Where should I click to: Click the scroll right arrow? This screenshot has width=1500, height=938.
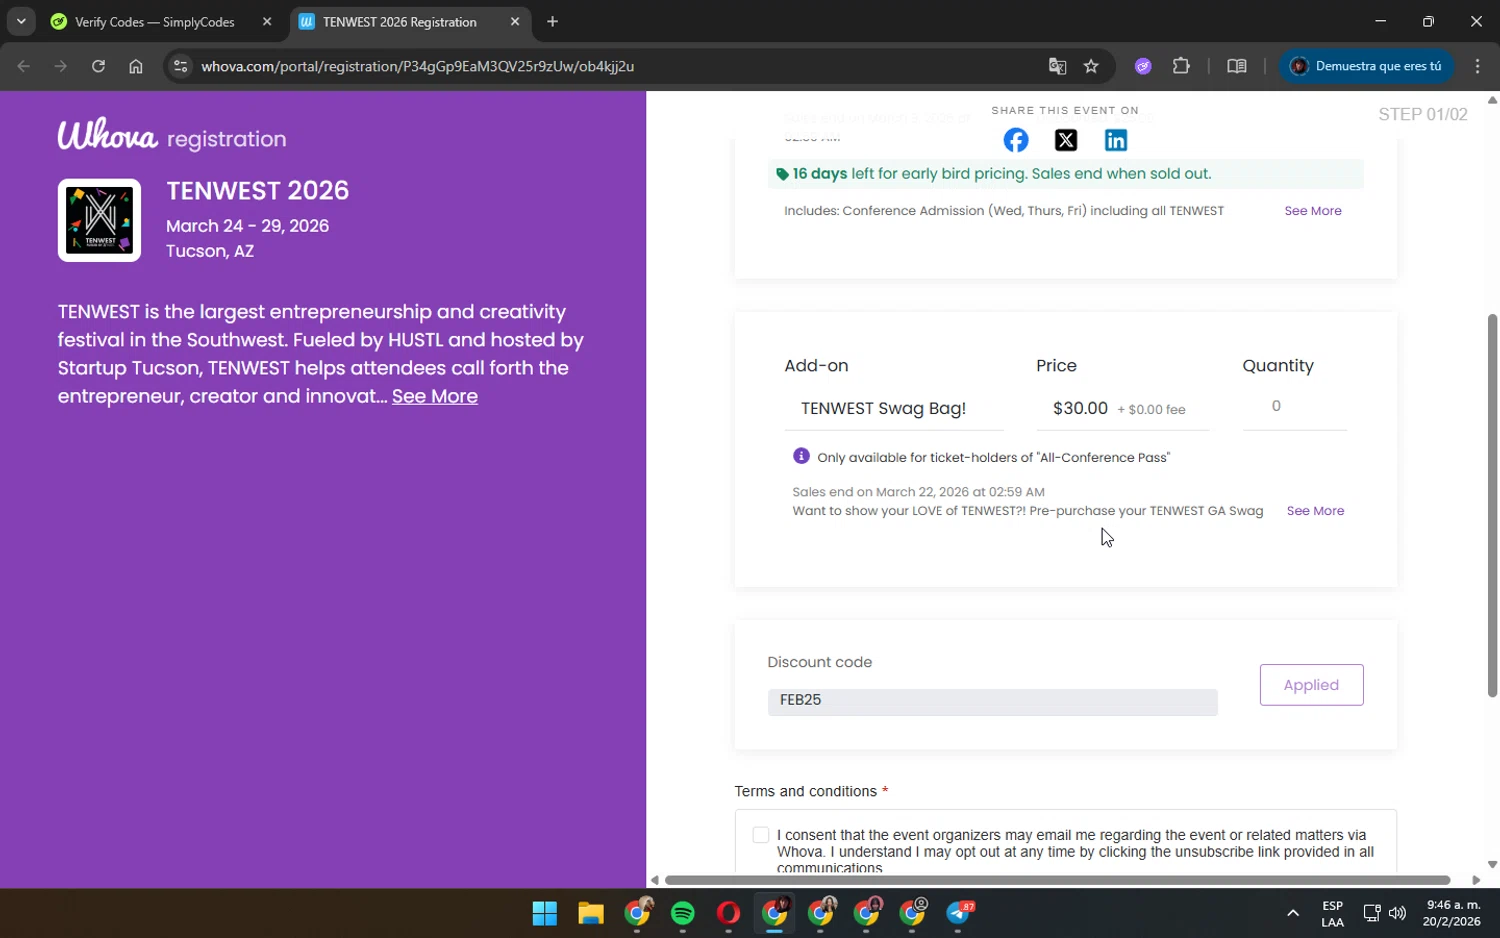coord(1476,880)
